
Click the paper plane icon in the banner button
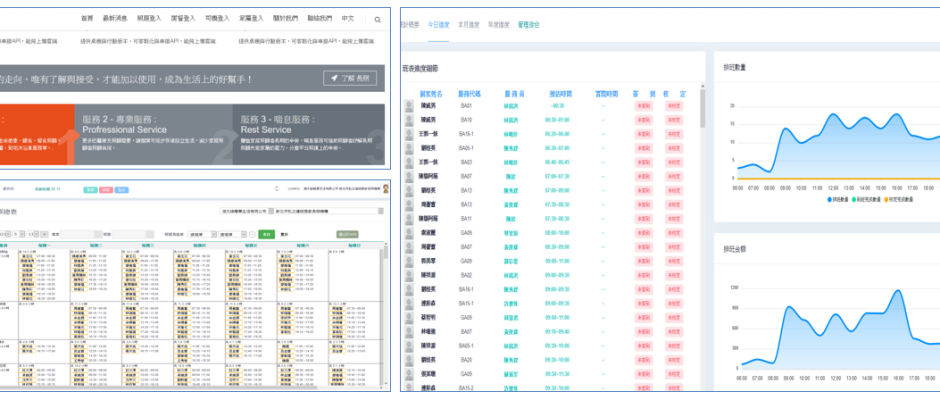tap(334, 77)
